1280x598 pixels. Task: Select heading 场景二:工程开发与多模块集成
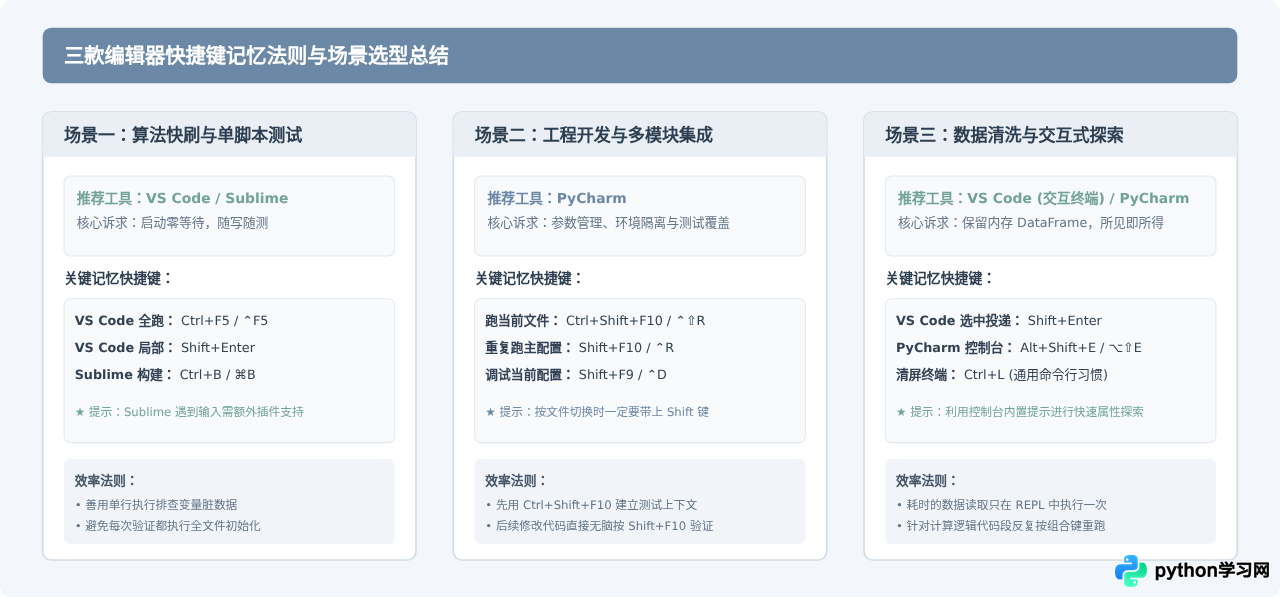pyautogui.click(x=594, y=134)
